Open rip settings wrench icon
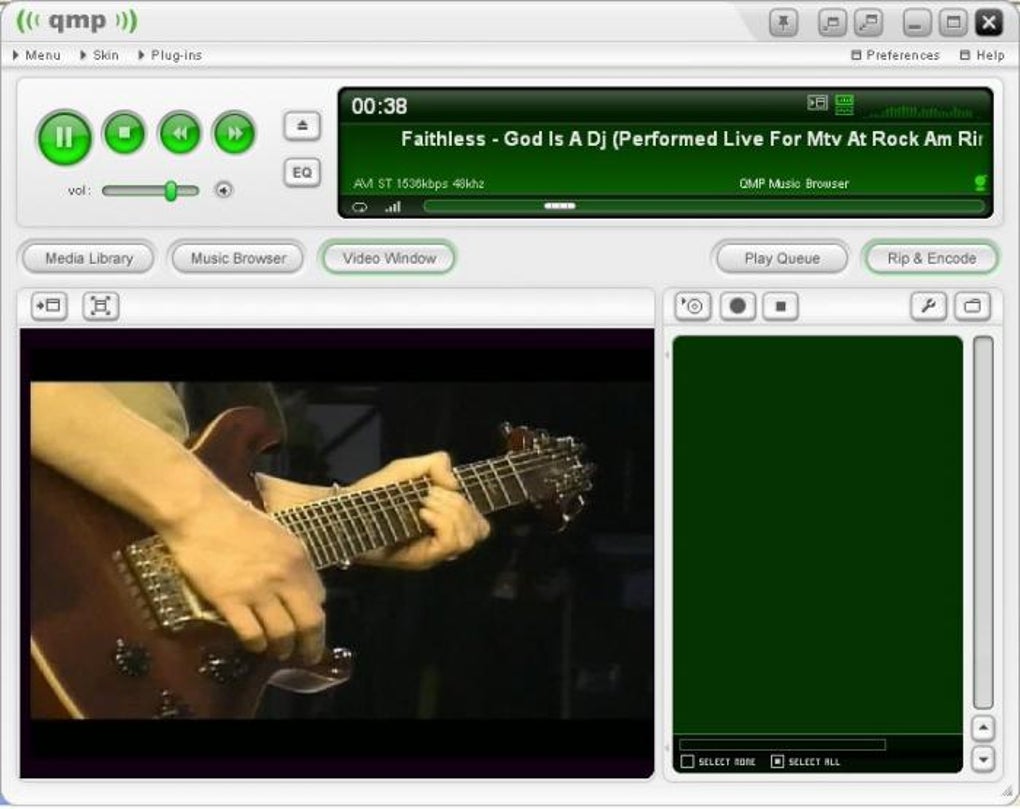The image size is (1020, 809). (x=928, y=306)
